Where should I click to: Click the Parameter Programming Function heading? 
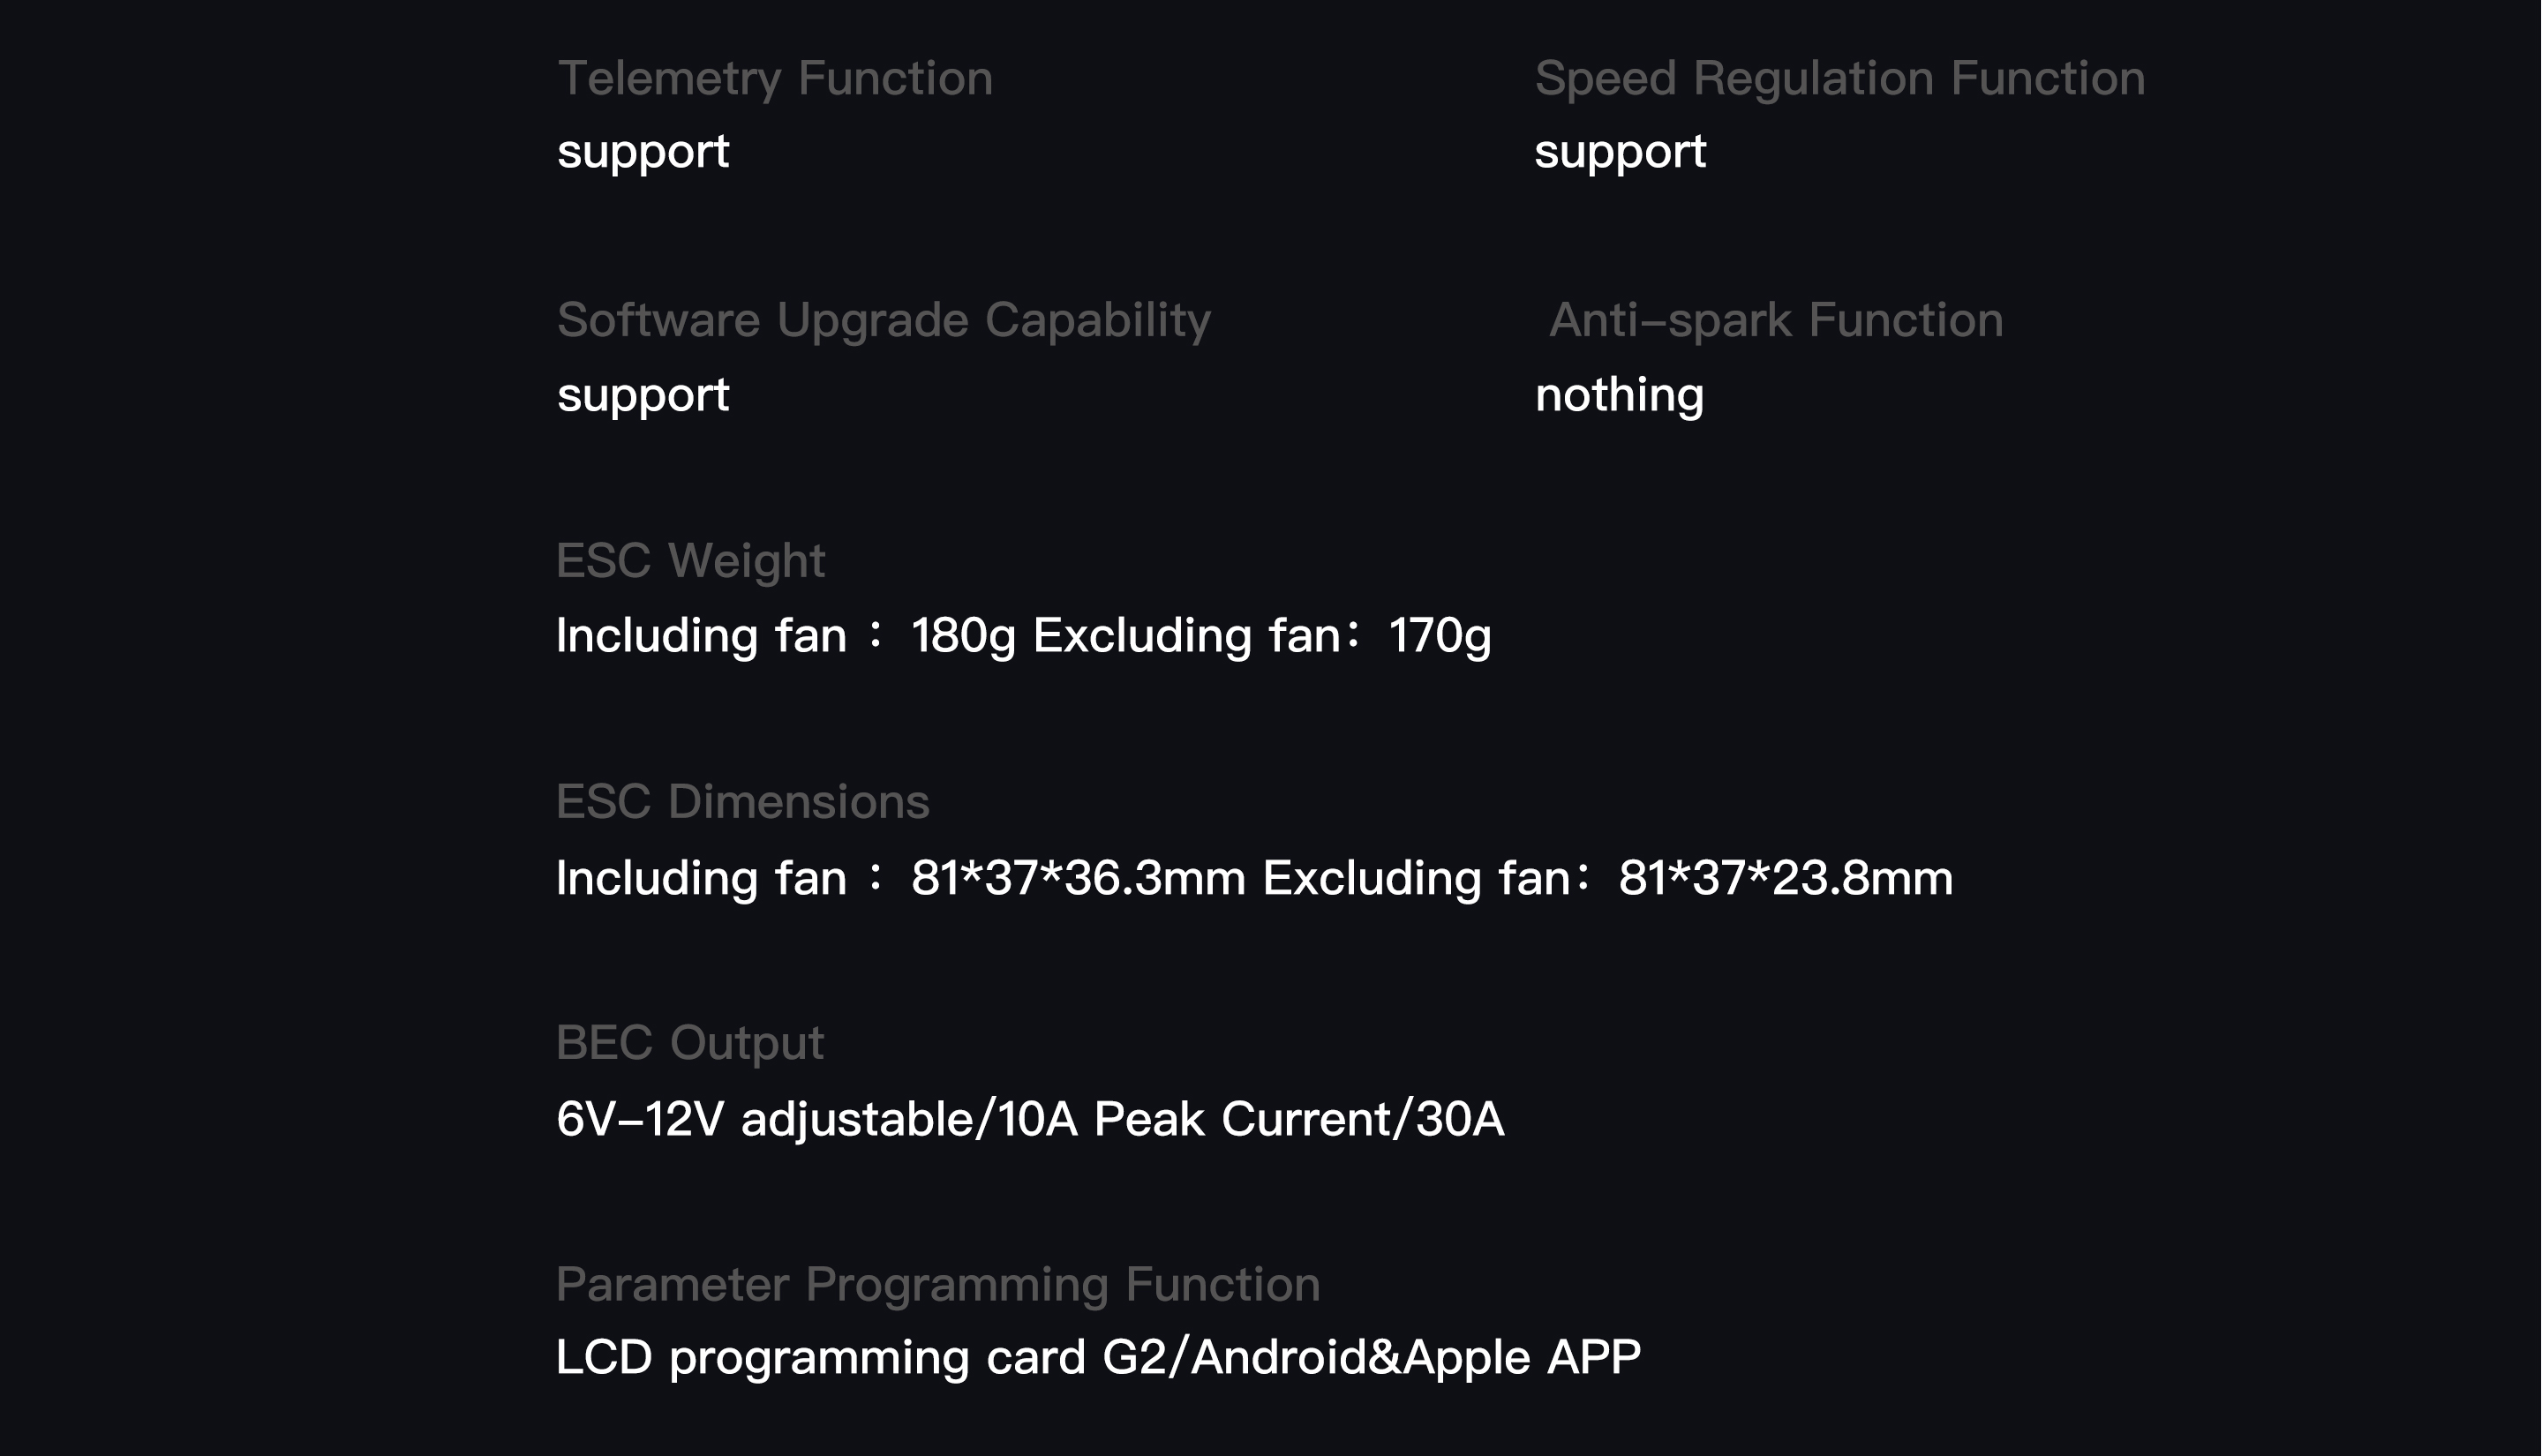tap(937, 1285)
